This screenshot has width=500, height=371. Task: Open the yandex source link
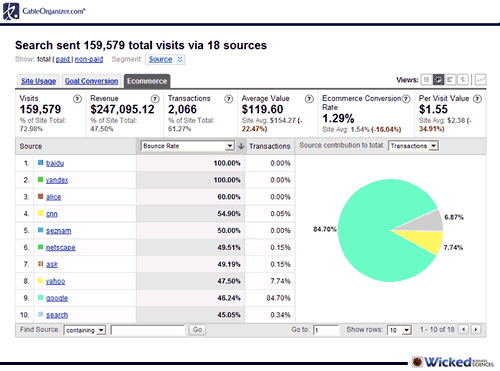click(x=57, y=180)
